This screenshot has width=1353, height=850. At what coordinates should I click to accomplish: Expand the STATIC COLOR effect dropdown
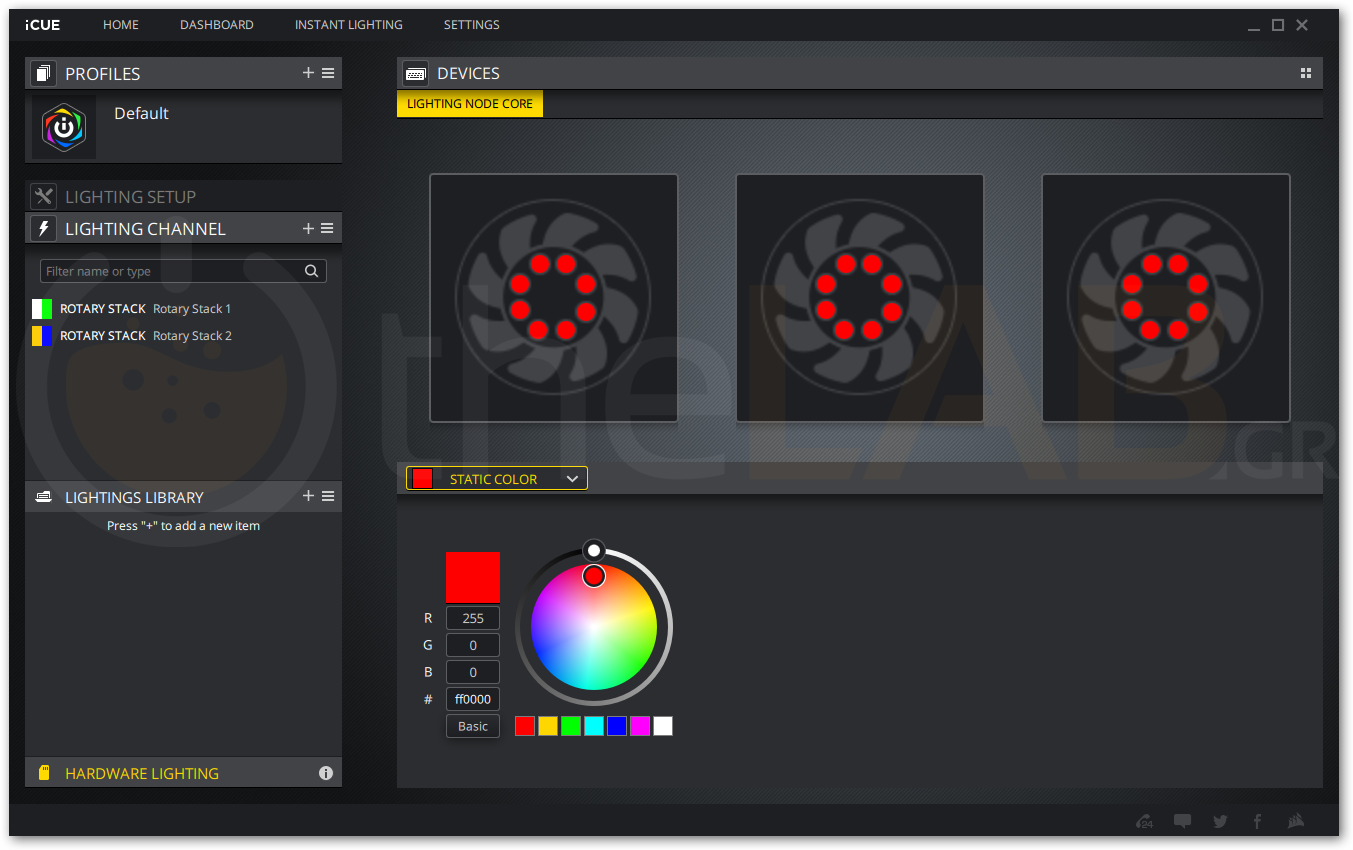[x=497, y=479]
